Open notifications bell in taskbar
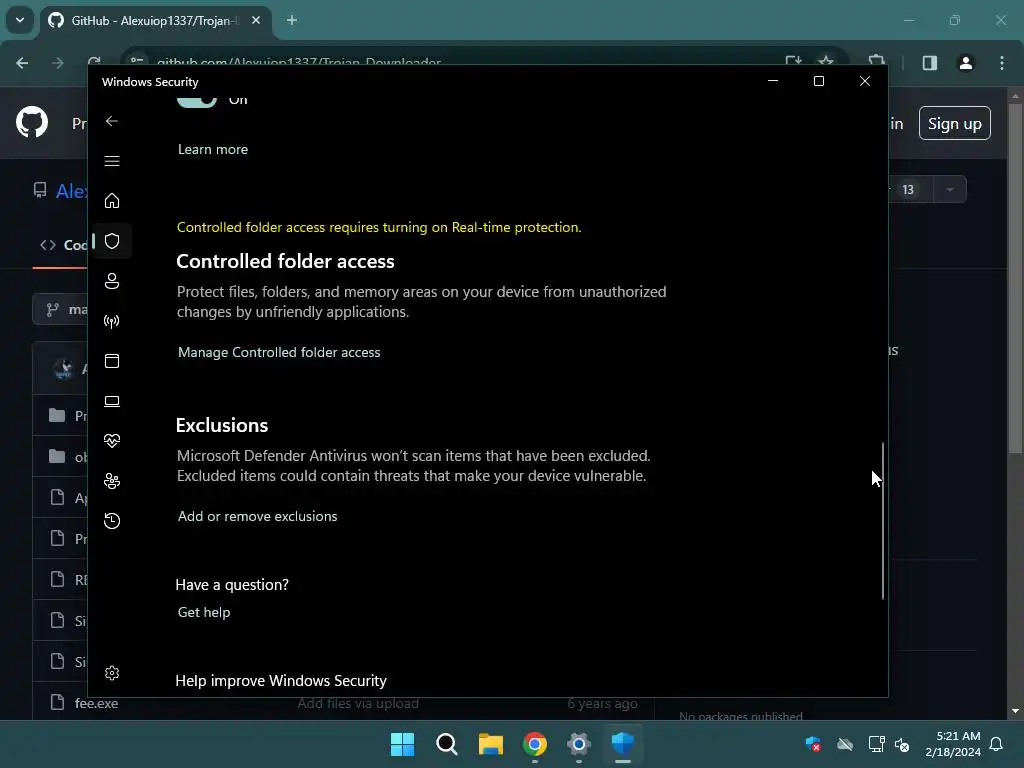The width and height of the screenshot is (1024, 768). (x=996, y=744)
